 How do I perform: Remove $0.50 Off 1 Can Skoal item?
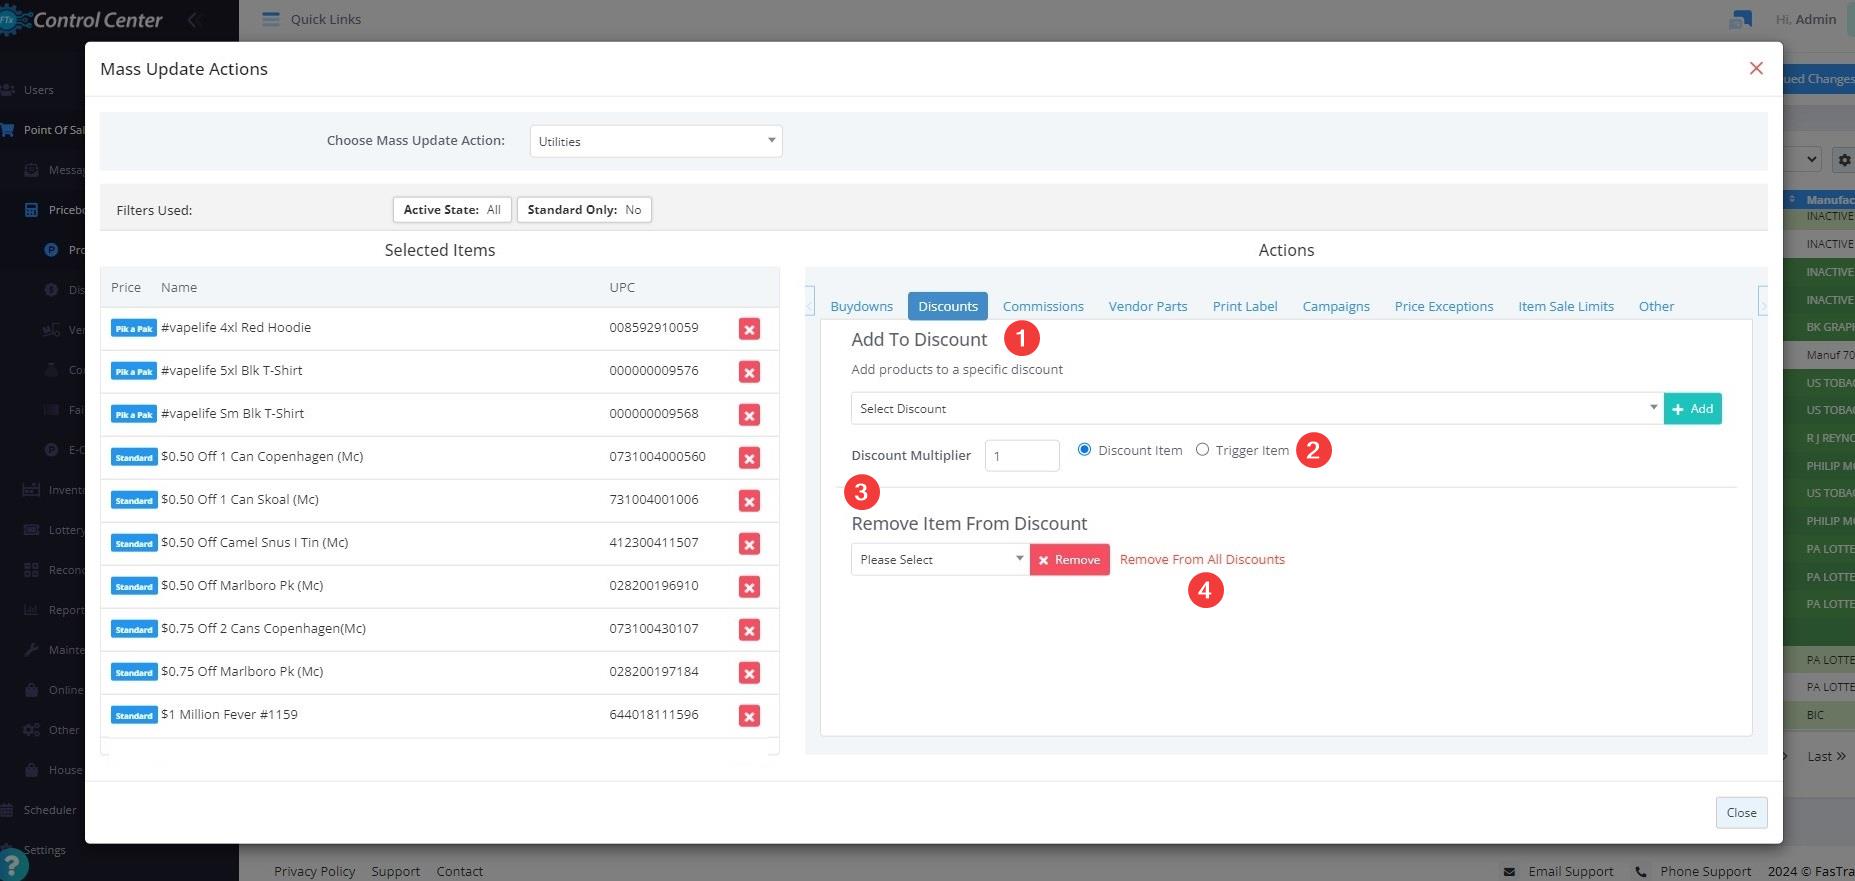749,501
